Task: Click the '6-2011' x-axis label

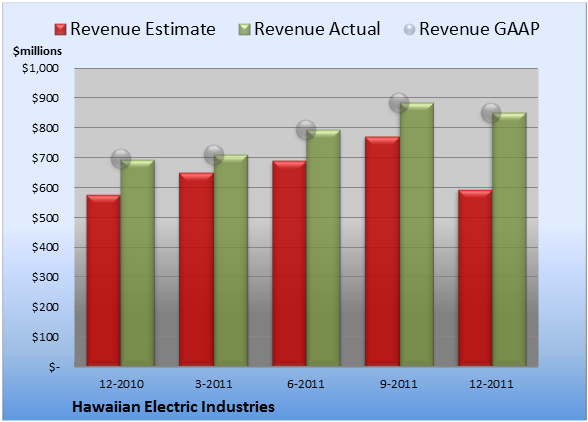Action: click(x=306, y=384)
